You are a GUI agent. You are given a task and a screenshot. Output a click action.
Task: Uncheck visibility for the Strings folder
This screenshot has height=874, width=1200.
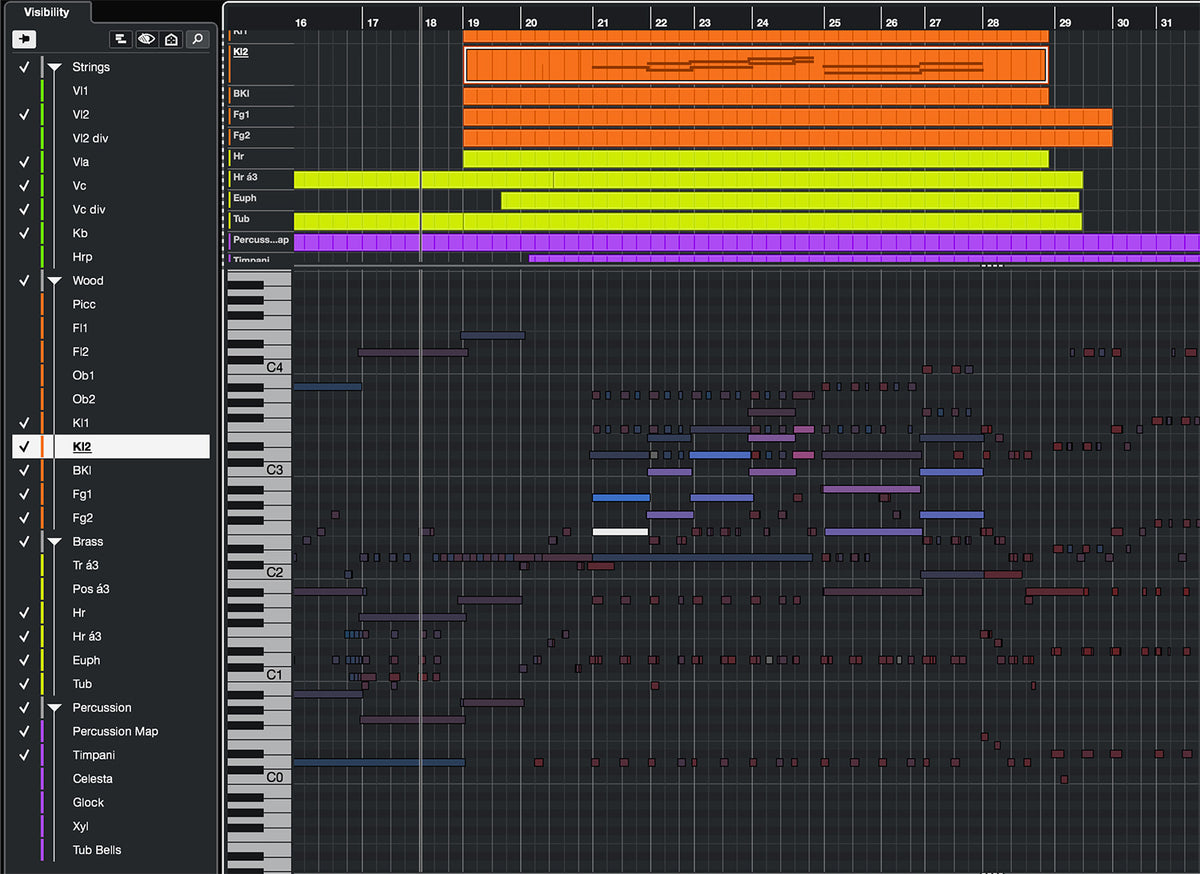pos(24,67)
